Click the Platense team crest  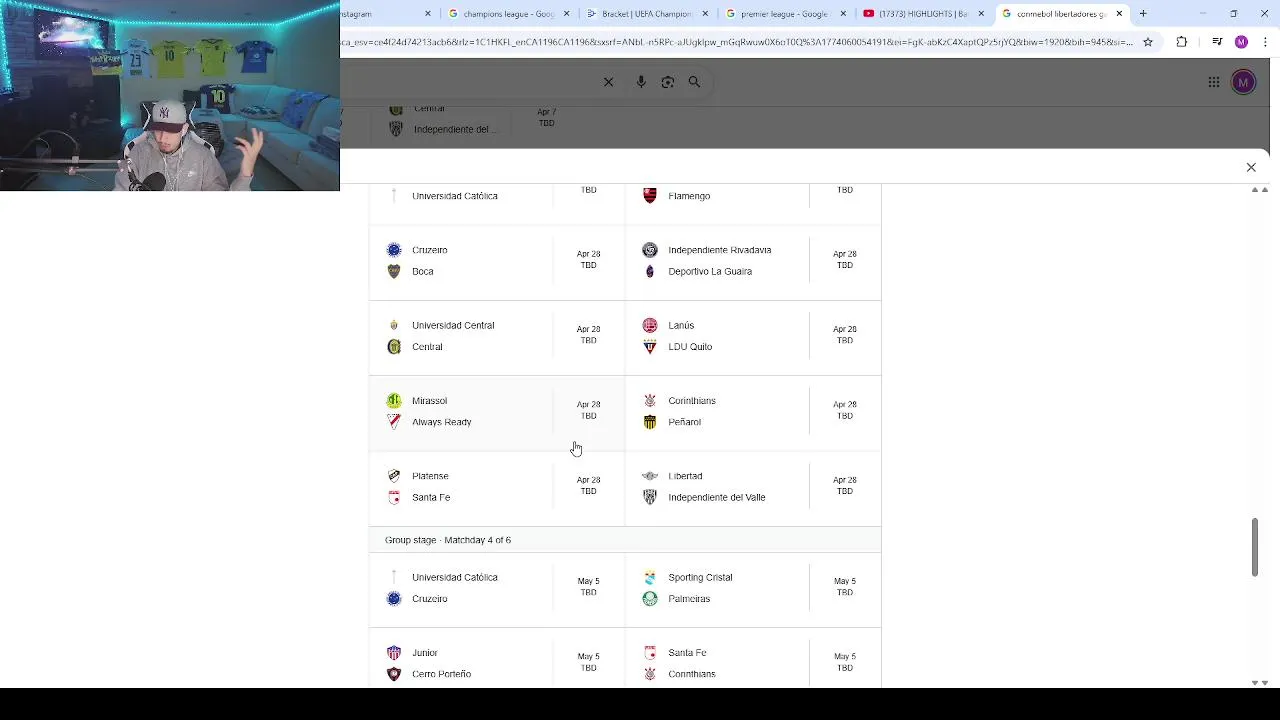click(394, 476)
